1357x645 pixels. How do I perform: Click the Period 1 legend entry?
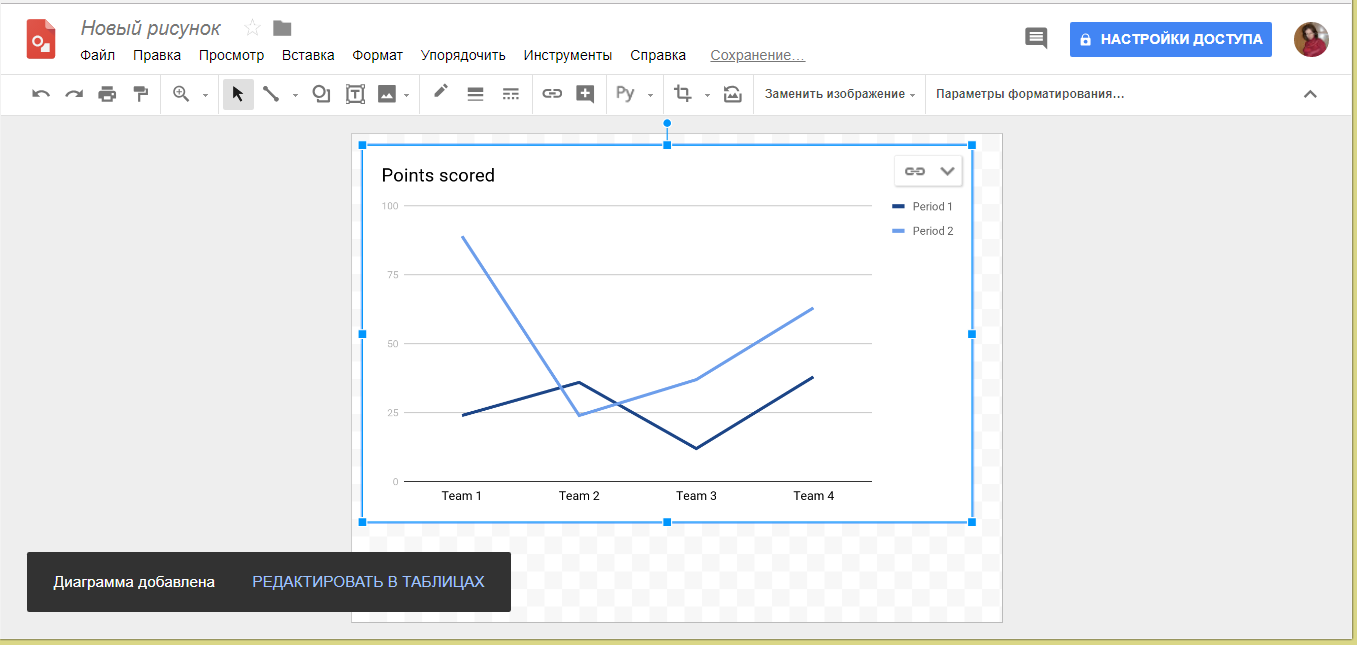point(922,207)
